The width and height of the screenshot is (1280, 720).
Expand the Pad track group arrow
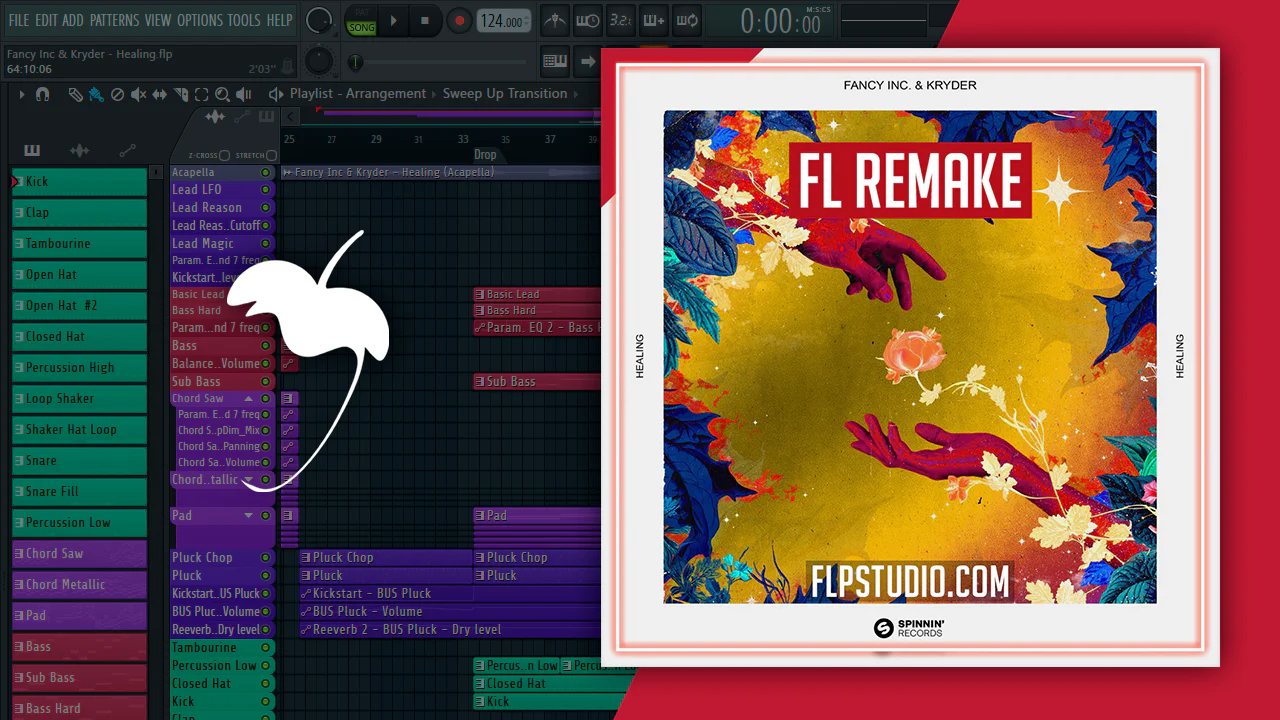pos(249,516)
